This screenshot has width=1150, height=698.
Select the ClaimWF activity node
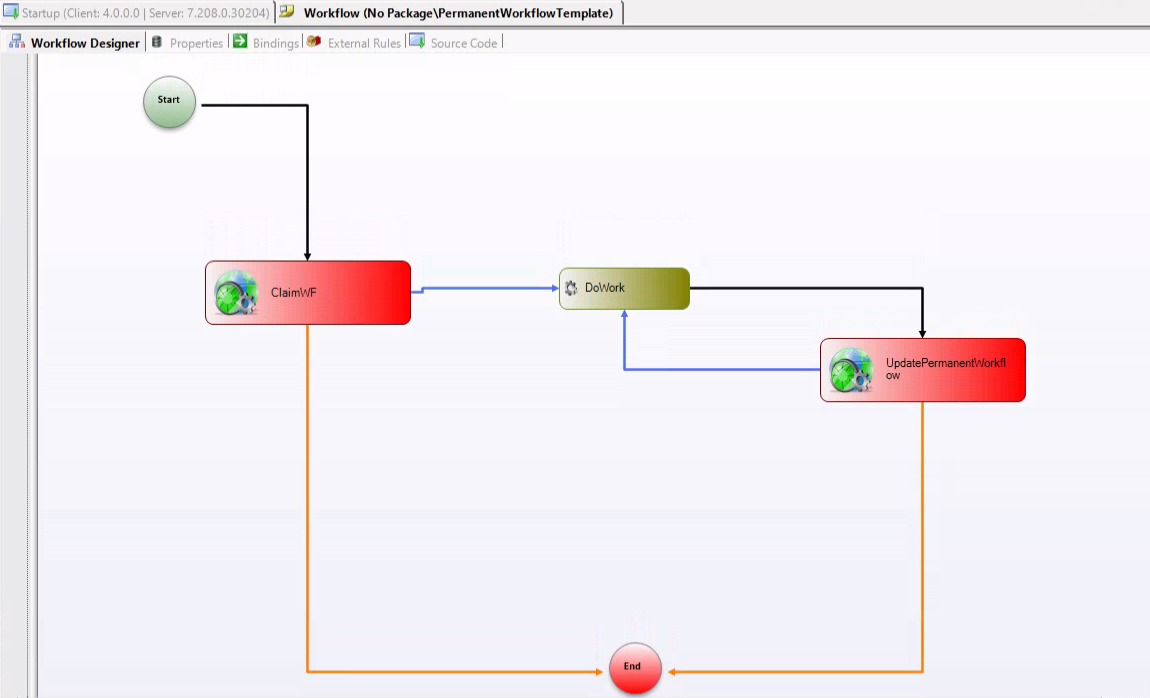(308, 293)
